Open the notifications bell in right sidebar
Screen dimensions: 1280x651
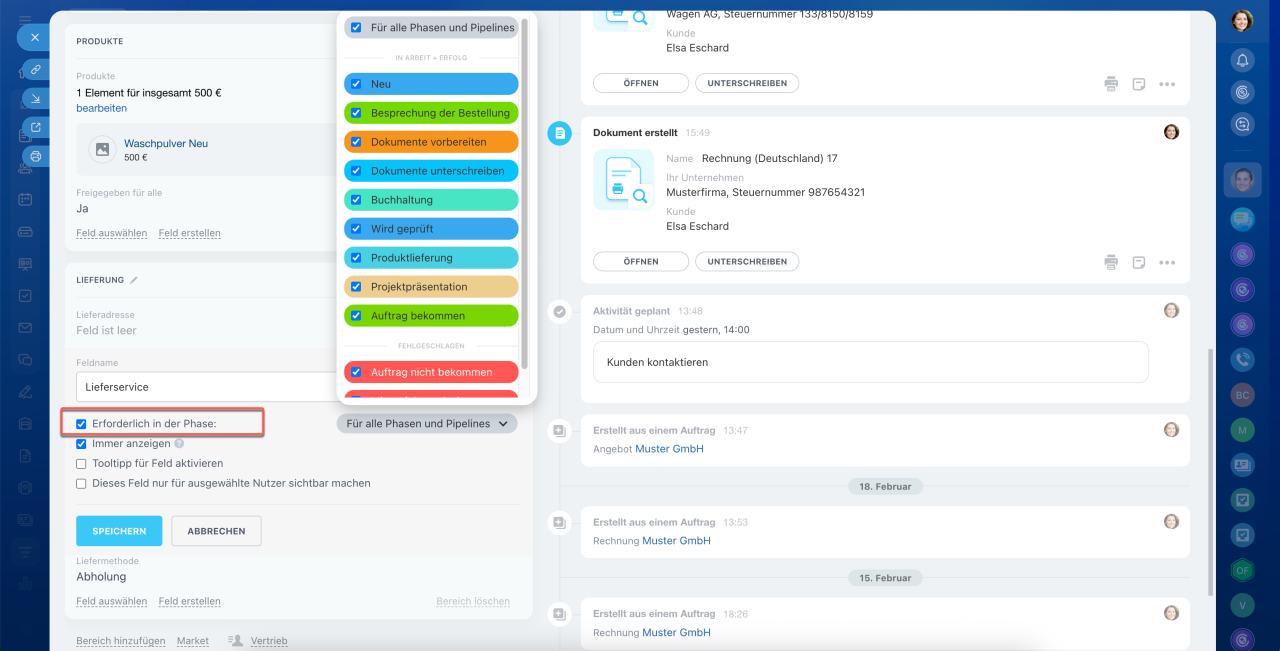coord(1242,61)
